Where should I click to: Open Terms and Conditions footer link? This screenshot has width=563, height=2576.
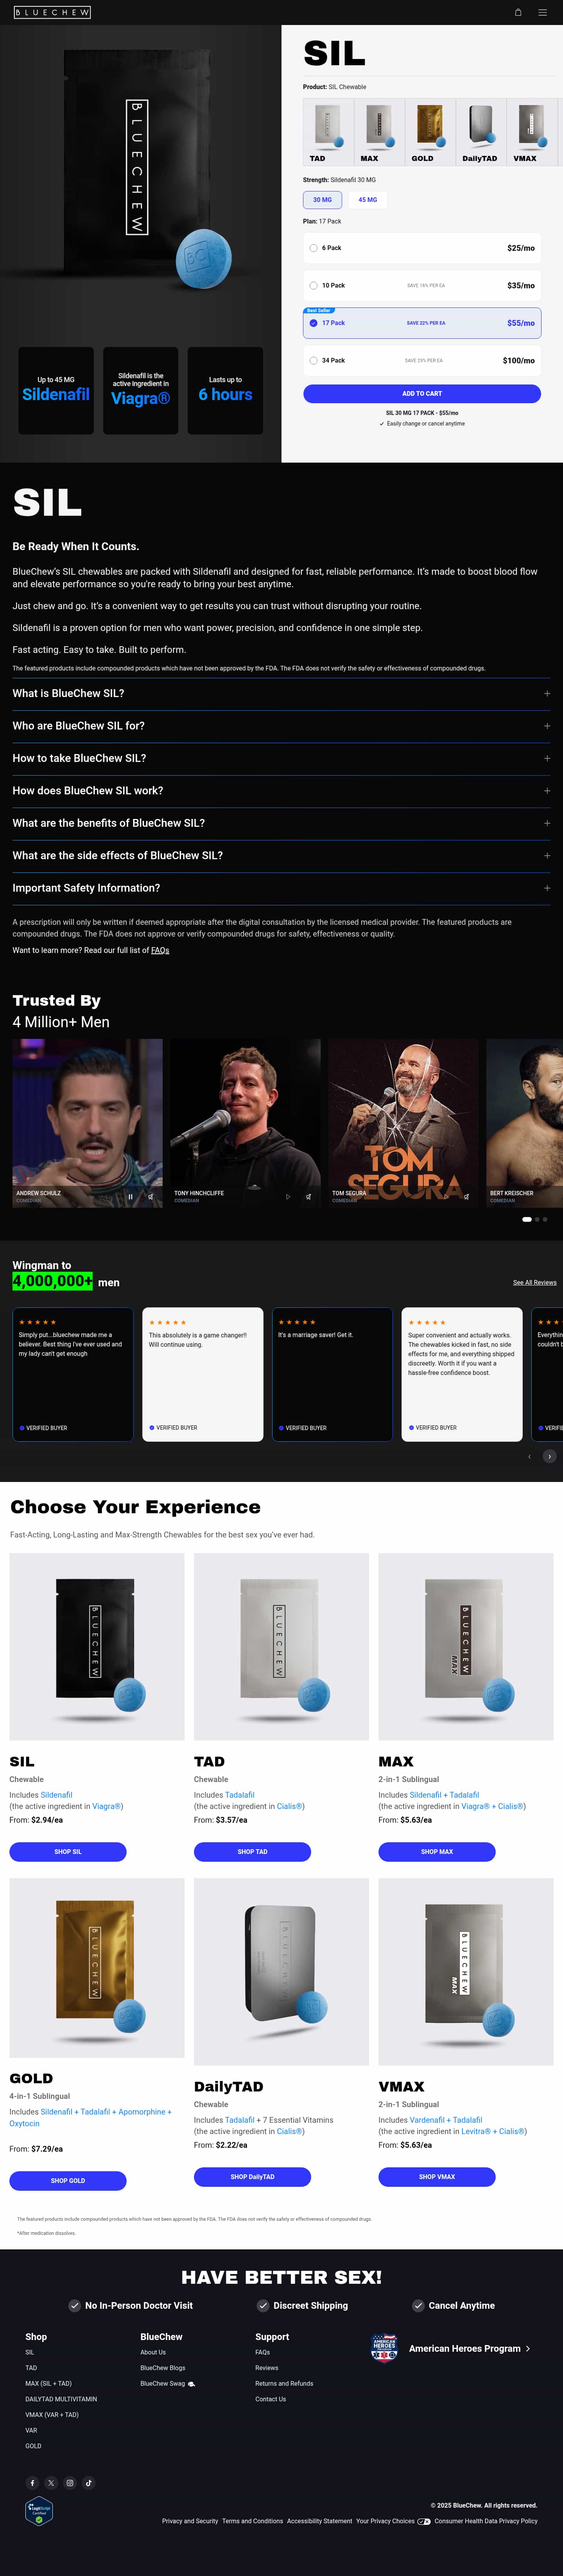[x=253, y=2521]
